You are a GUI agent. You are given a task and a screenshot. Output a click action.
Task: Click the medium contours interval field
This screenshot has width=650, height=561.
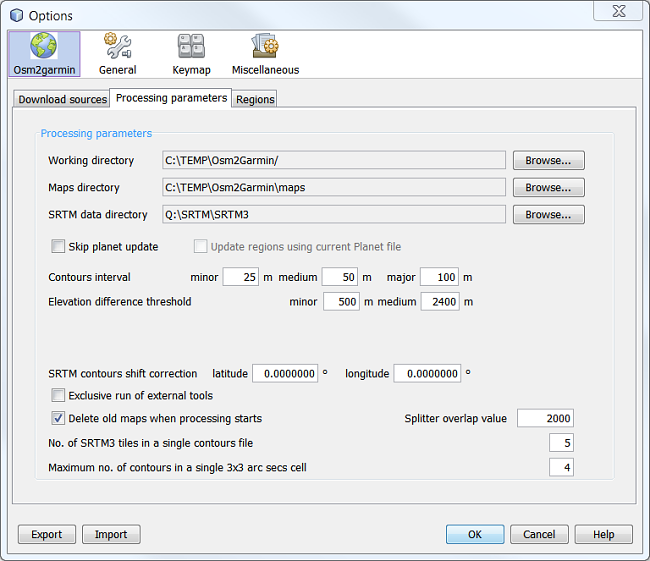pos(340,277)
